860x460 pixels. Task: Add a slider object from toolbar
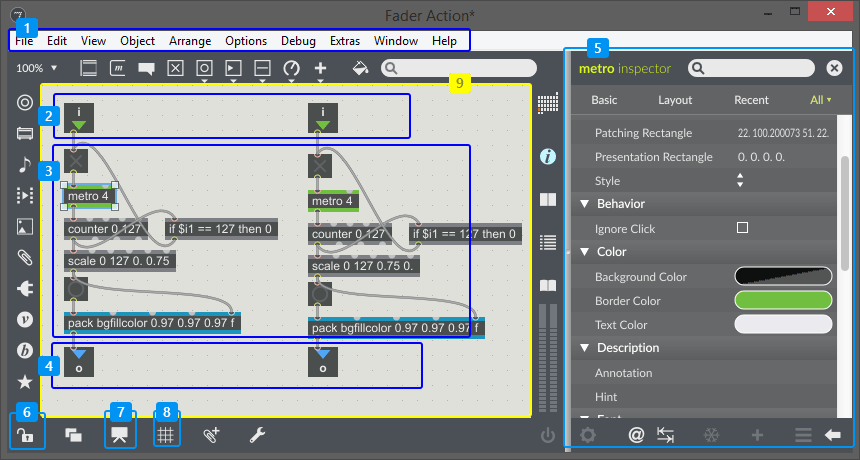262,68
